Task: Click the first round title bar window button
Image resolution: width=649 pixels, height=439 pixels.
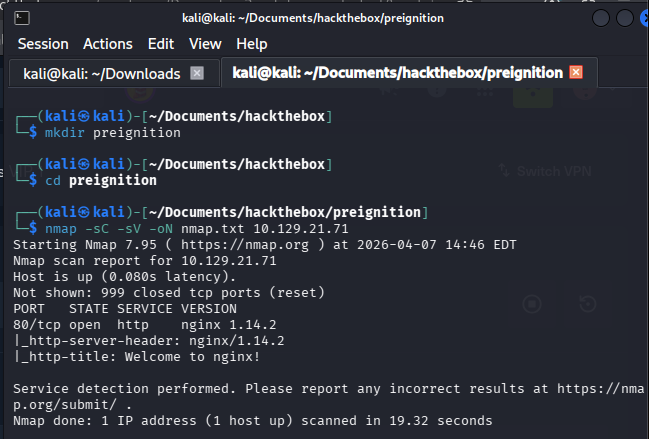Action: coord(601,18)
